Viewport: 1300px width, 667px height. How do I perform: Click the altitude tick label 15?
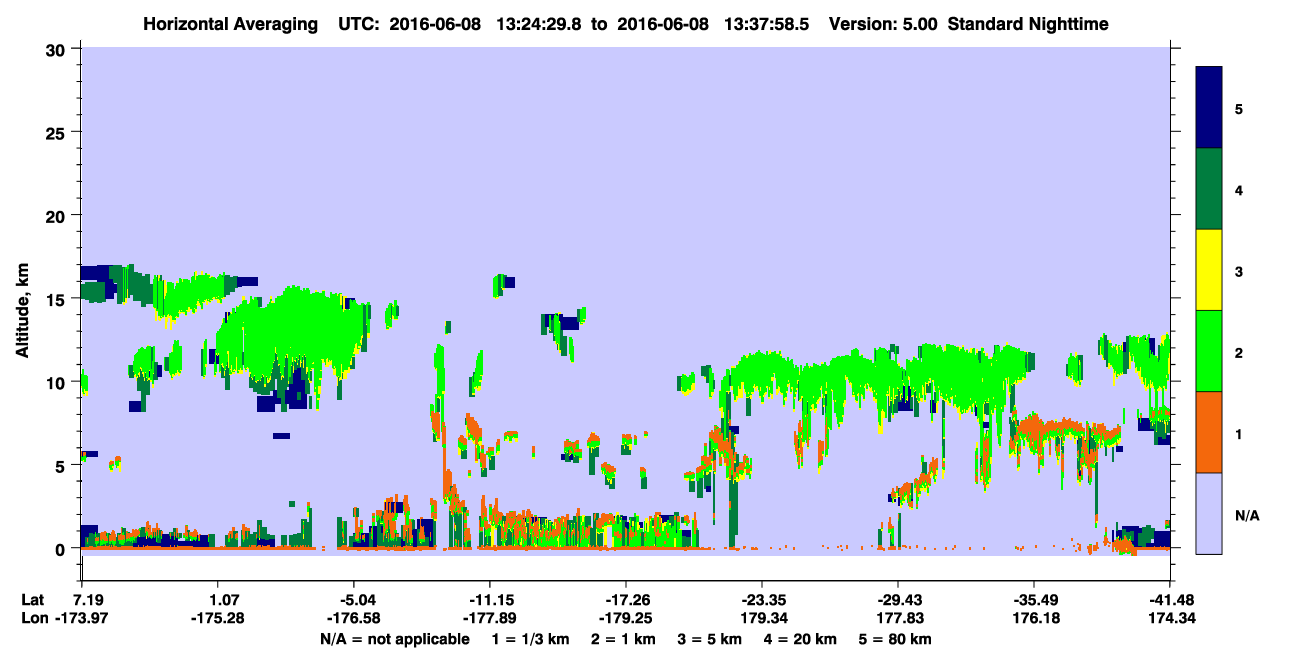(x=58, y=299)
